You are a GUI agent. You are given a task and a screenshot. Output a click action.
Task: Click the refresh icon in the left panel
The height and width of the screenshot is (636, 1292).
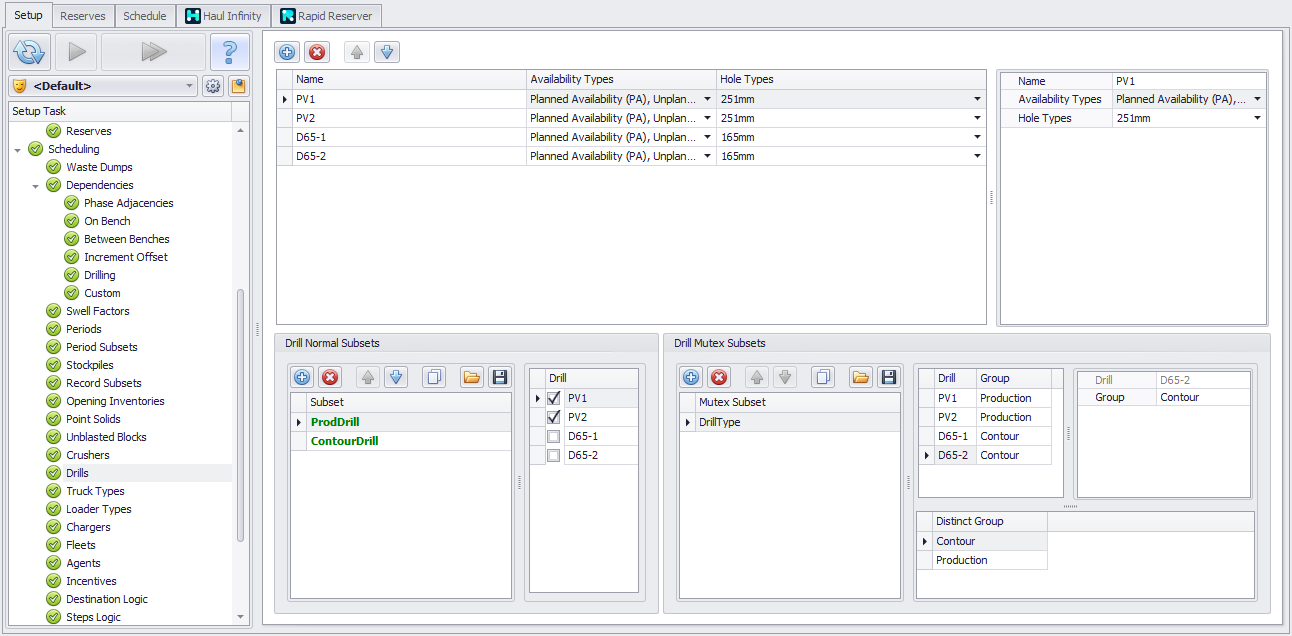click(29, 52)
